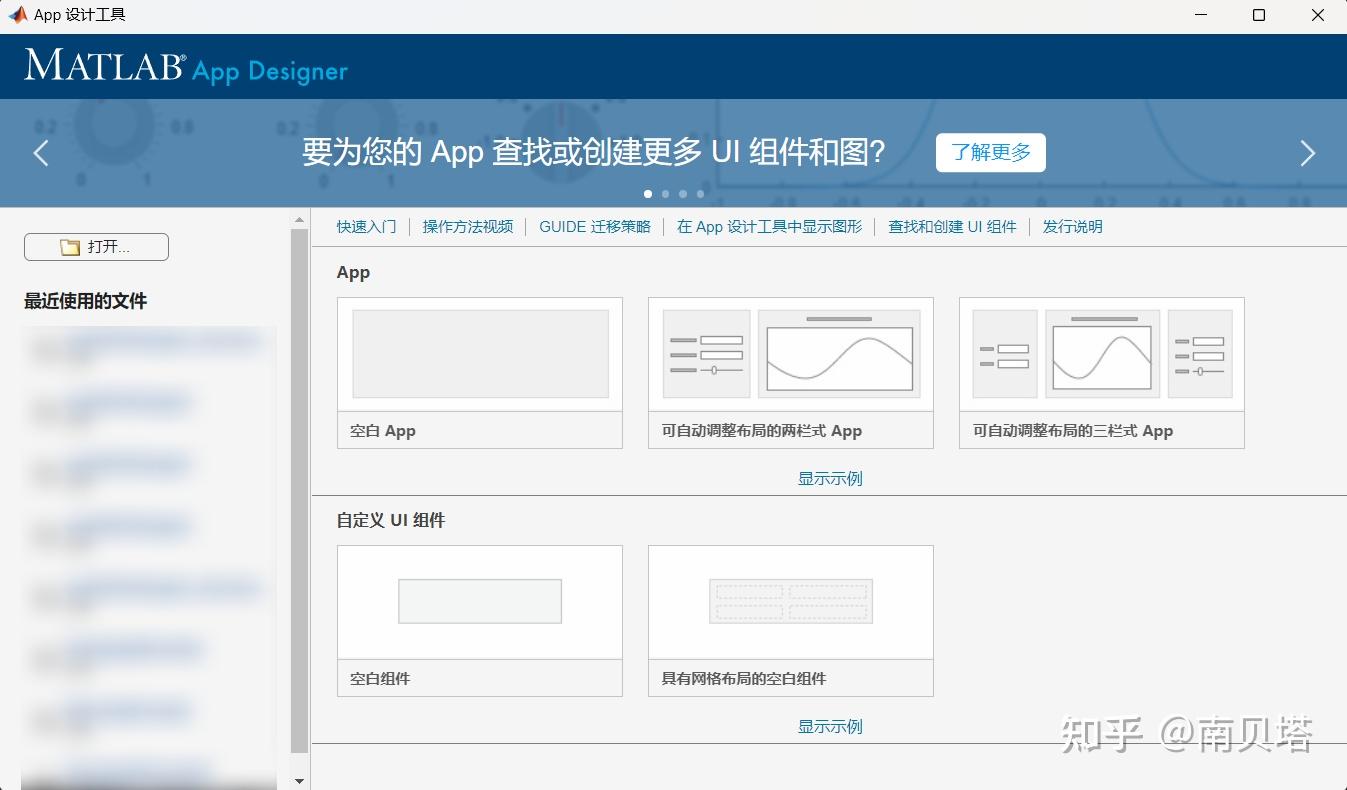Open the GUIDE 迁移策略 page
This screenshot has width=1347, height=790.
[x=594, y=226]
